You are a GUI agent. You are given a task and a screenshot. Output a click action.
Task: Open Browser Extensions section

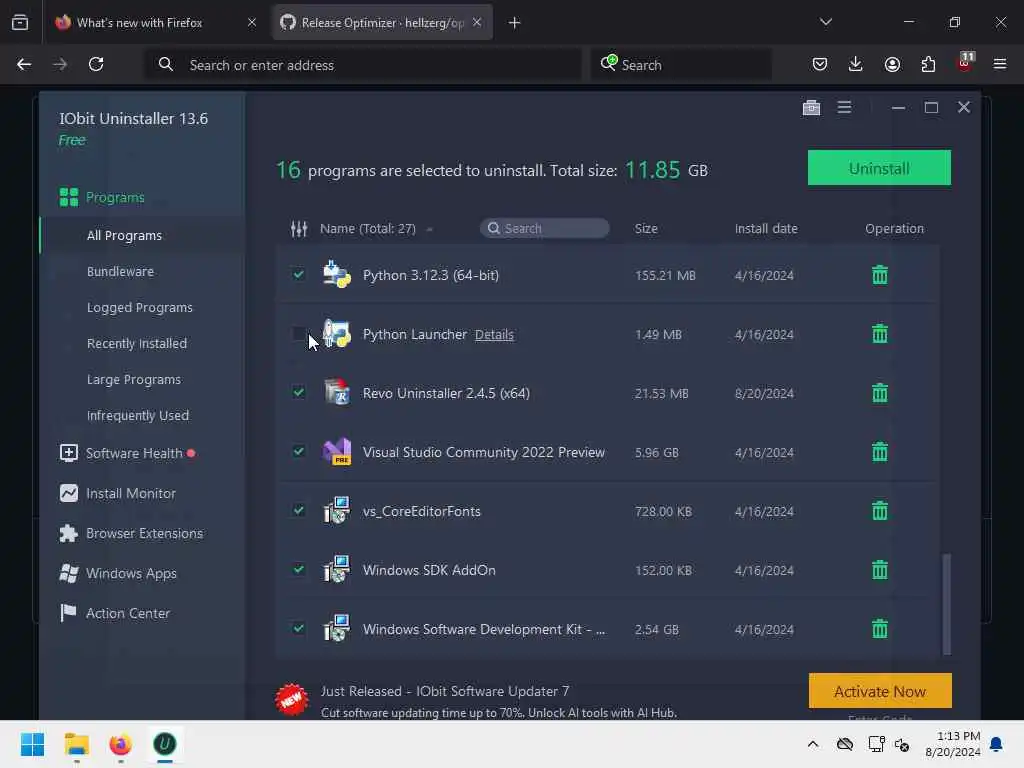[x=131, y=534]
